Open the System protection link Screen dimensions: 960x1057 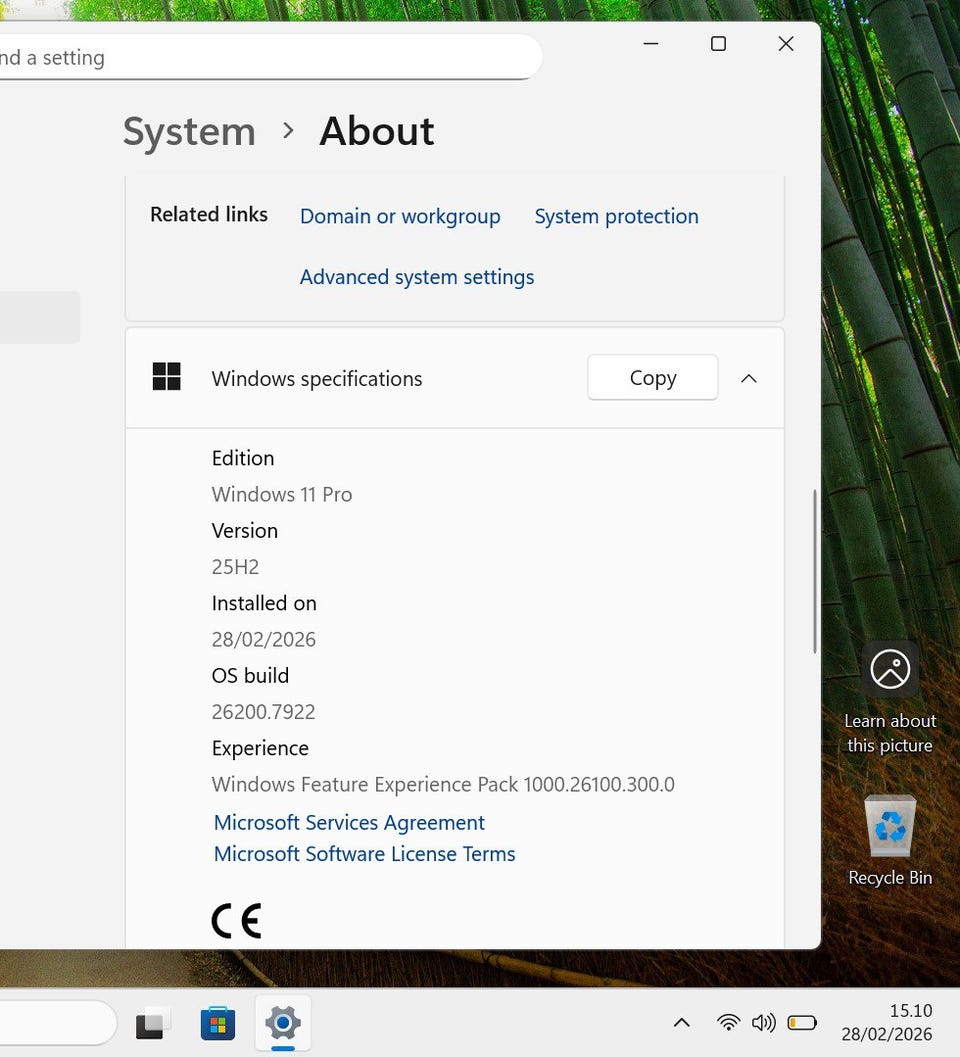616,217
